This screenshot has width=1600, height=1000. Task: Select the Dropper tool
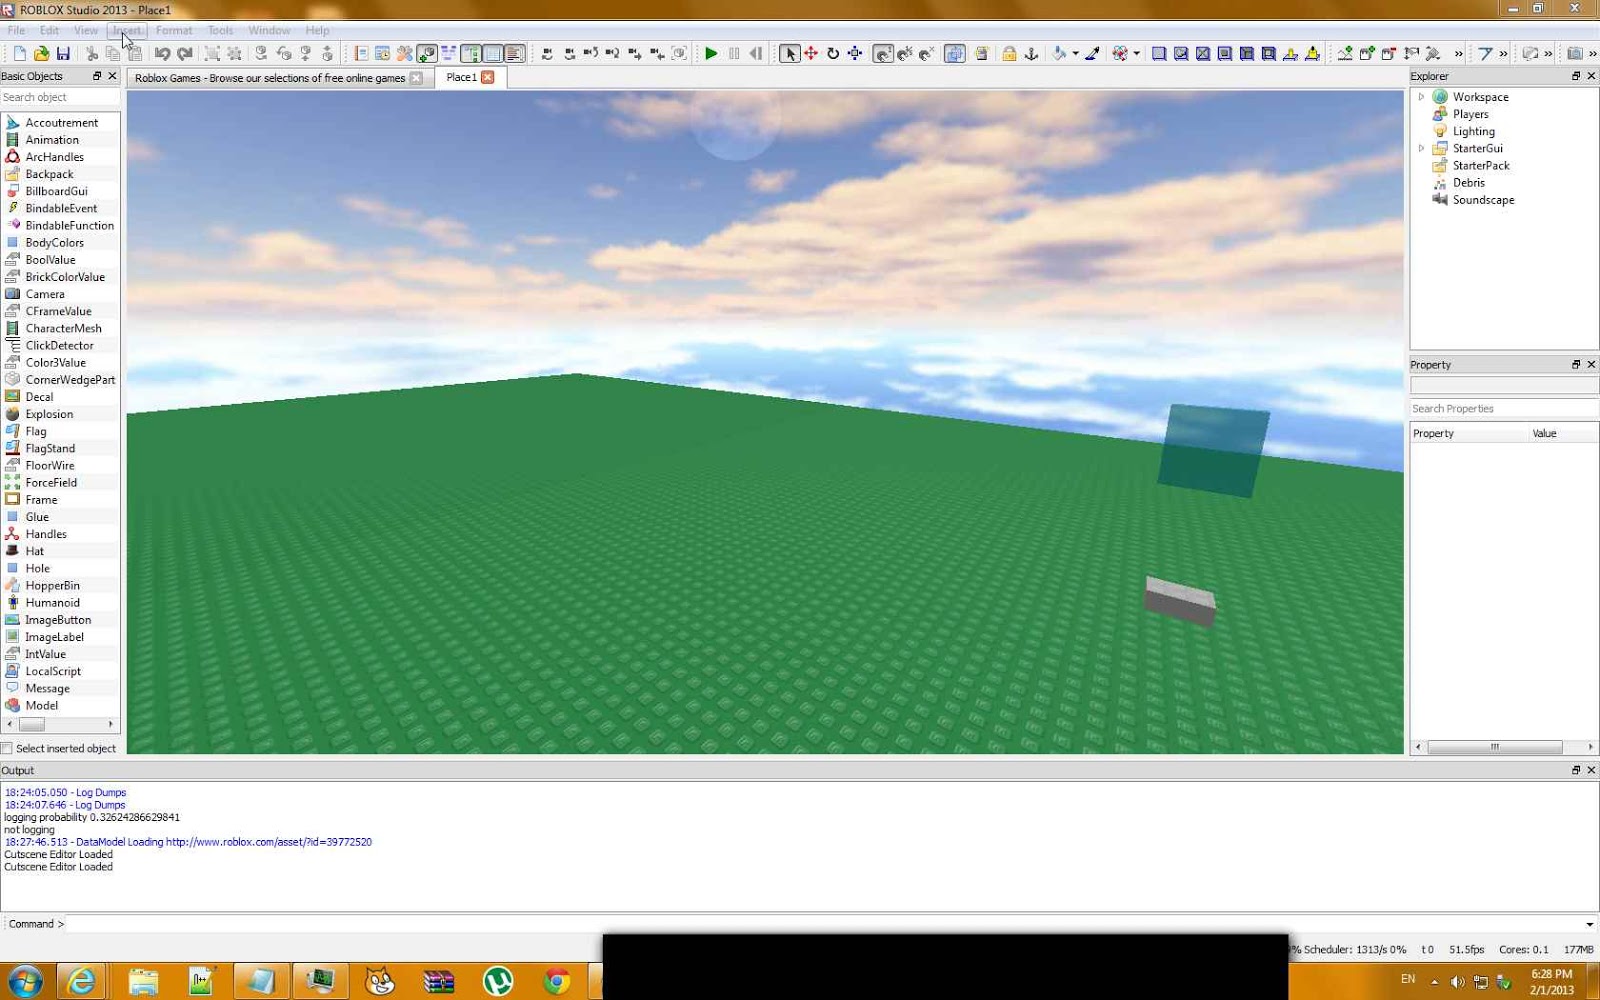click(x=1092, y=54)
